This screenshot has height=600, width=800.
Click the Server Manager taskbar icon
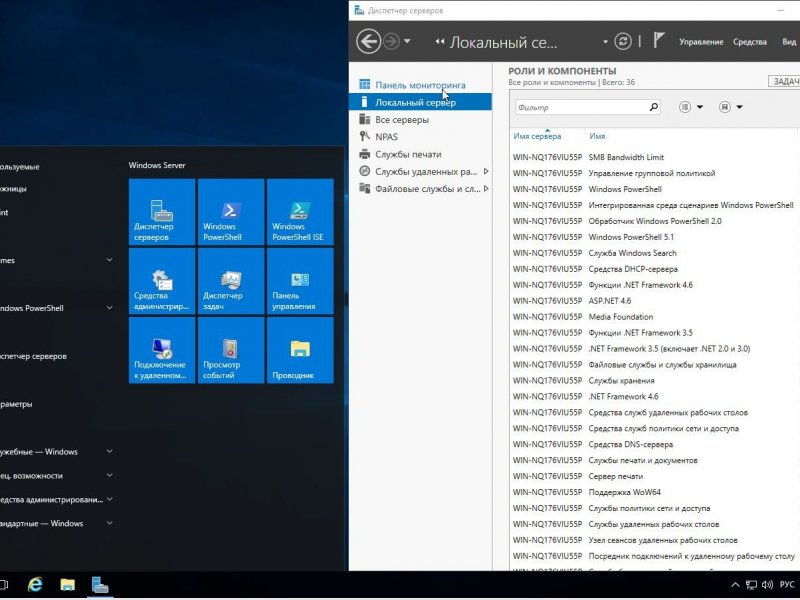point(100,585)
